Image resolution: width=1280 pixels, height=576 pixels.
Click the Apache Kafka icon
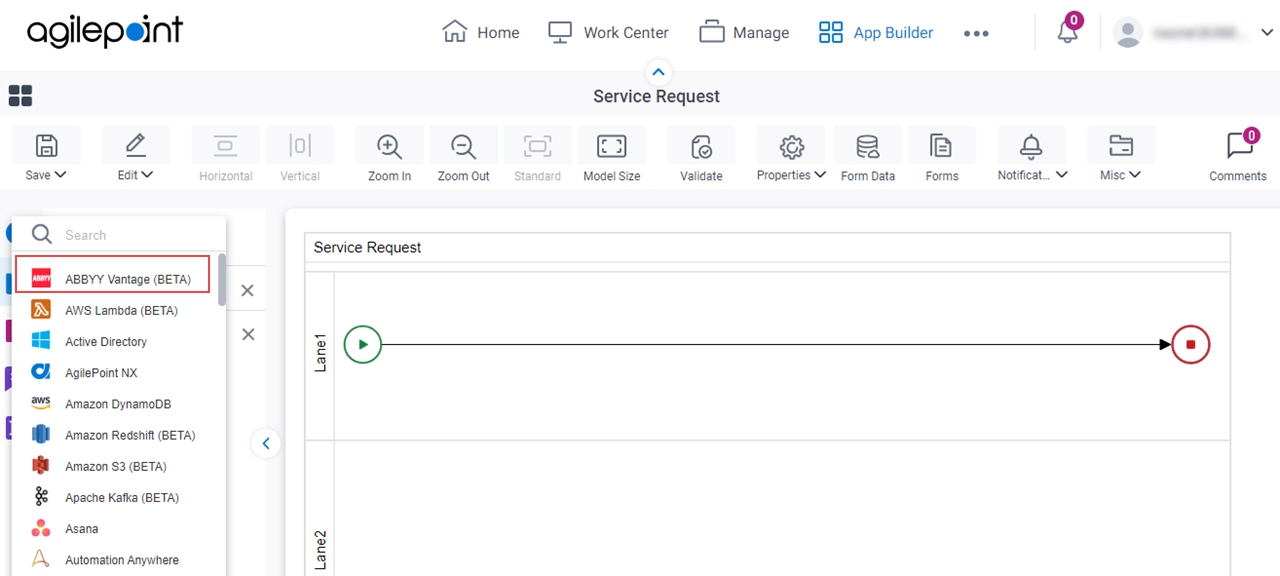(x=41, y=497)
